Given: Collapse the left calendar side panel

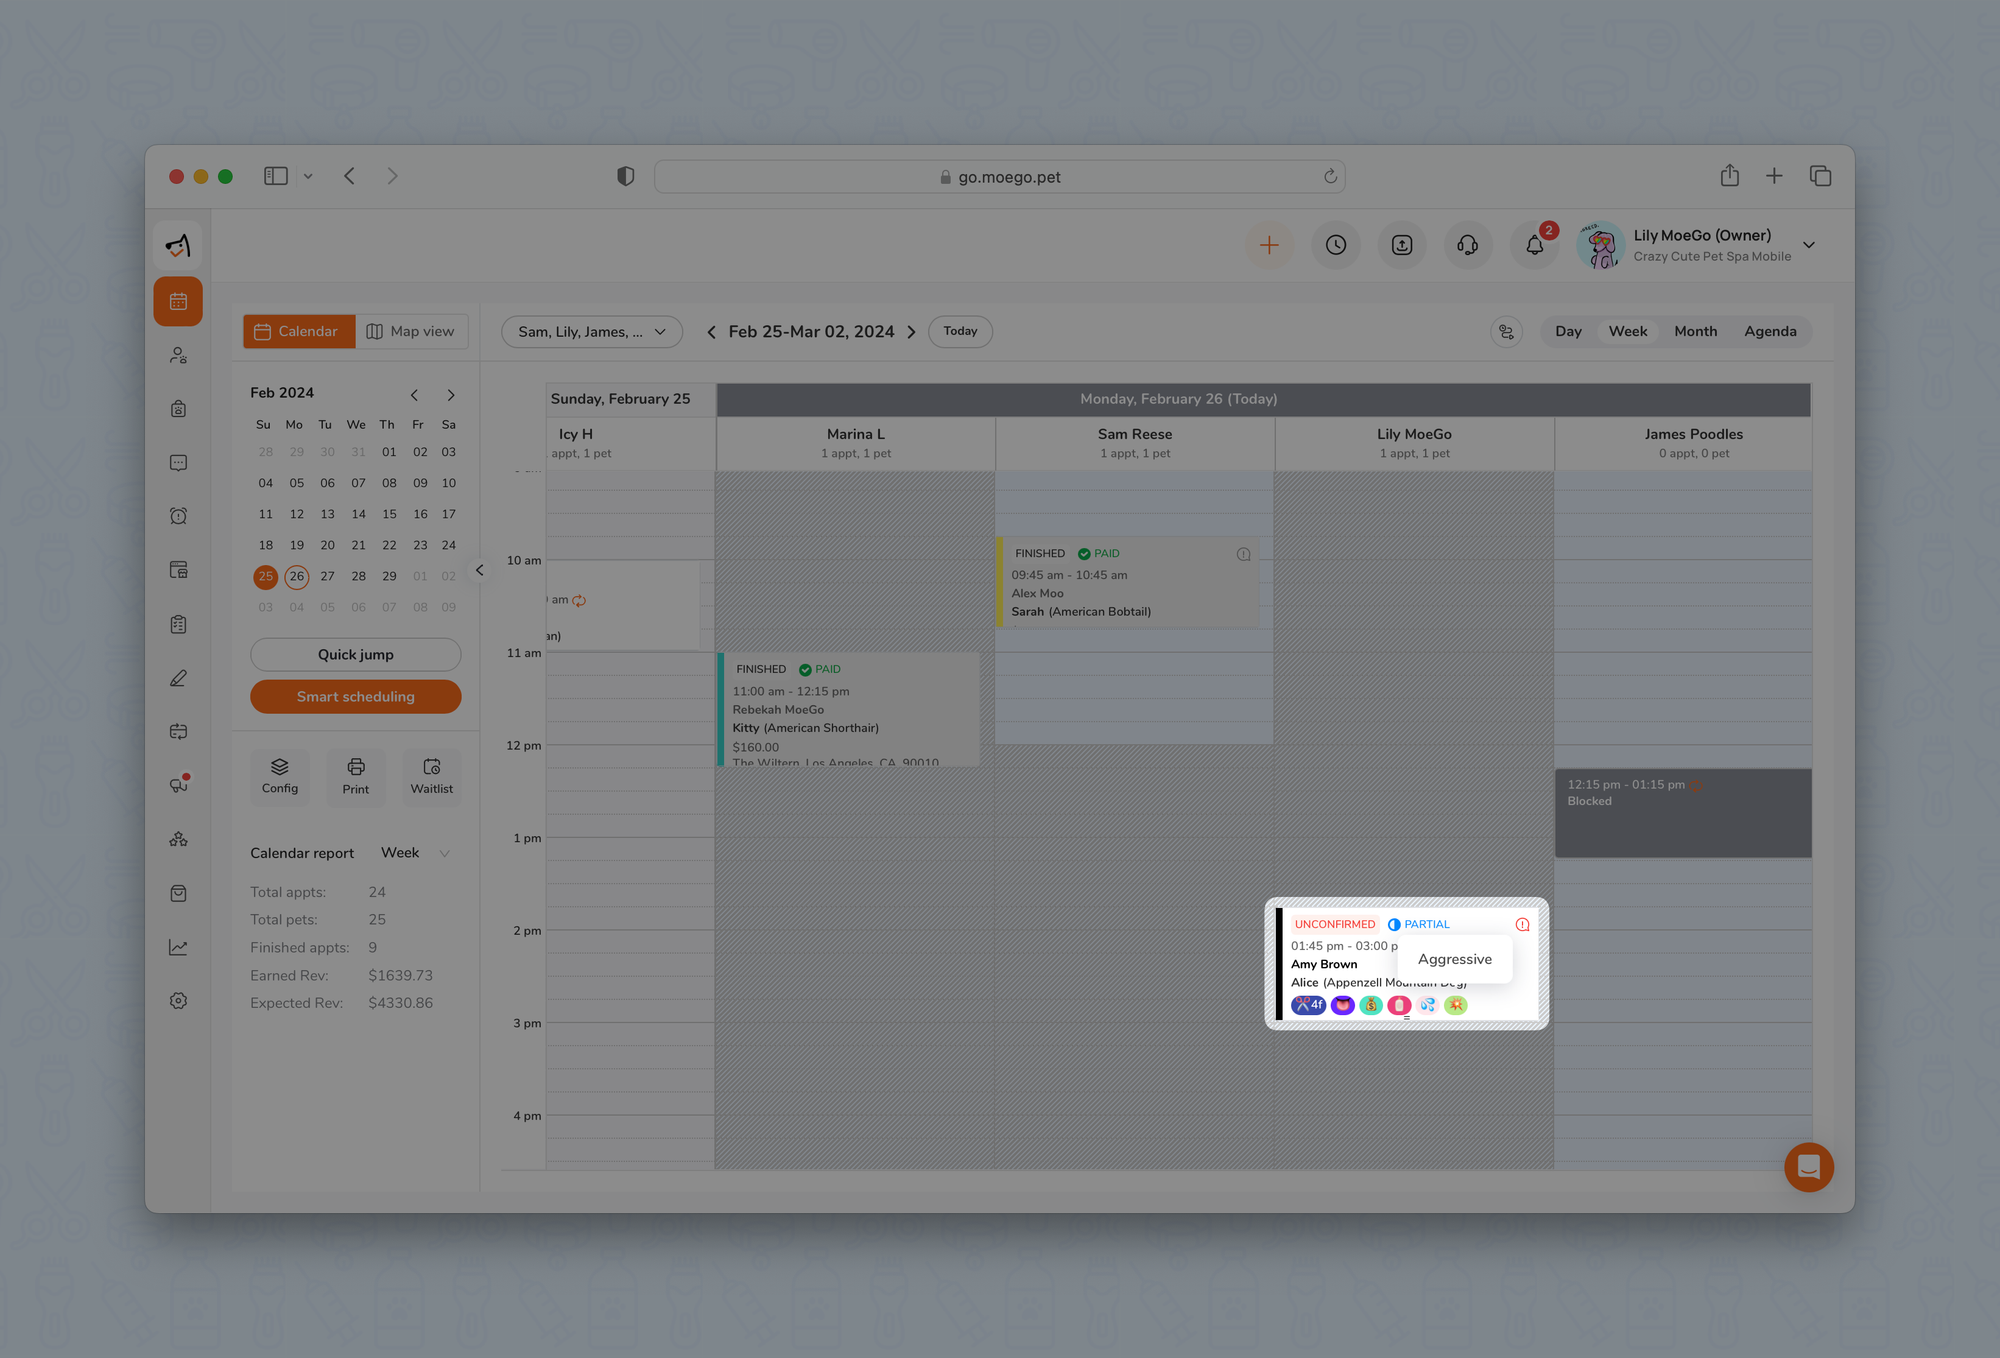Looking at the screenshot, I should coord(480,570).
